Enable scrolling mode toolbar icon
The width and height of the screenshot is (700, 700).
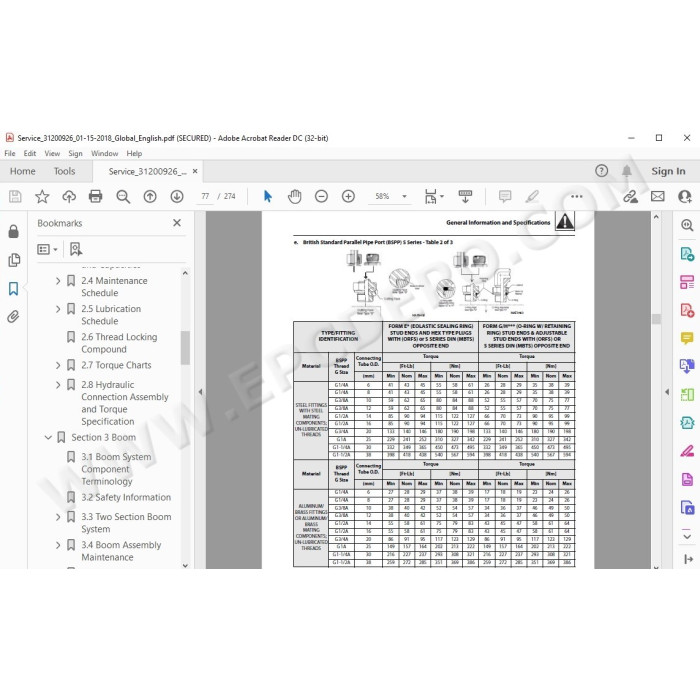(465, 196)
